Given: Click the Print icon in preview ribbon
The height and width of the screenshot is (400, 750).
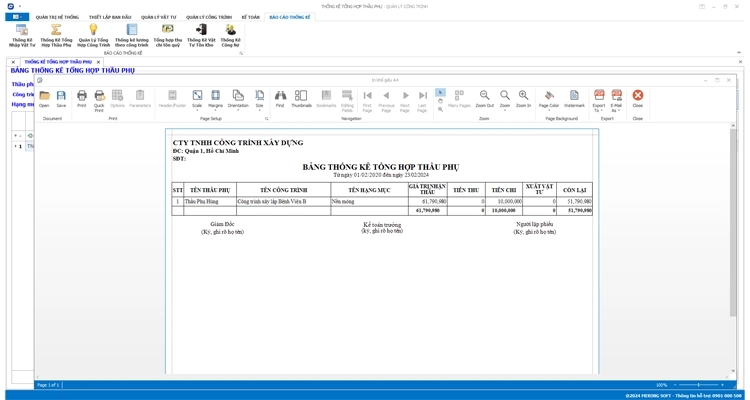Looking at the screenshot, I should pos(82,98).
